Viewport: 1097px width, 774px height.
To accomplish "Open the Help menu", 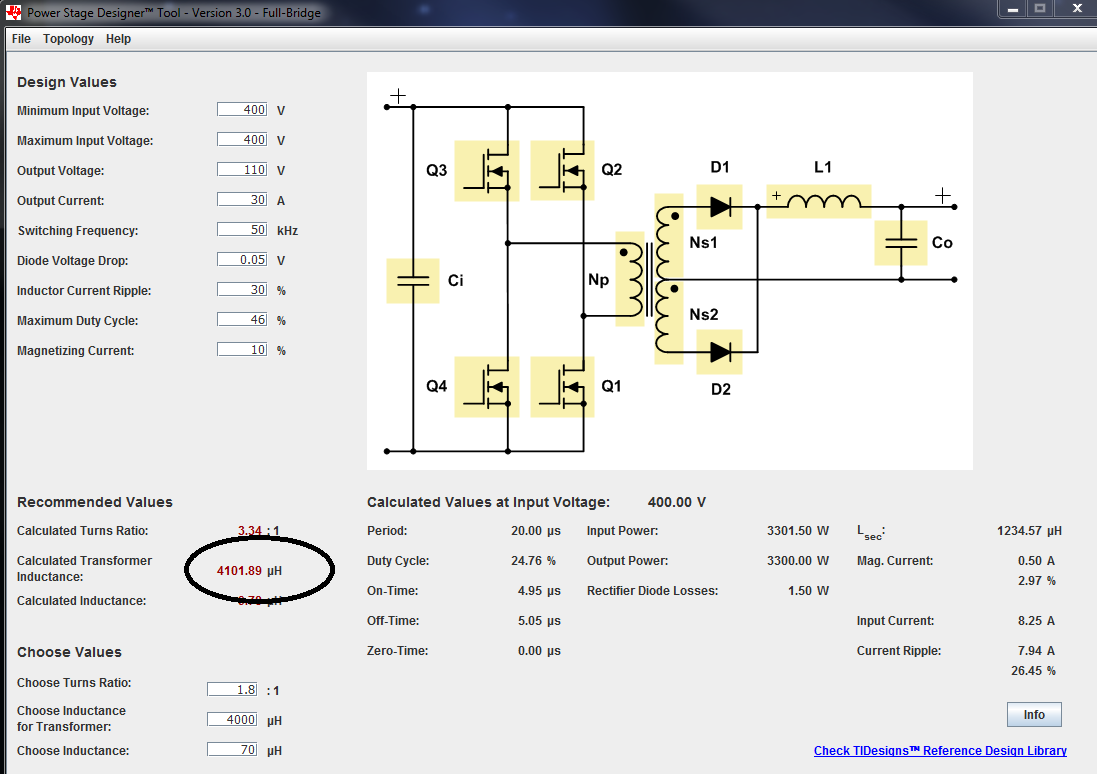I will [x=118, y=38].
